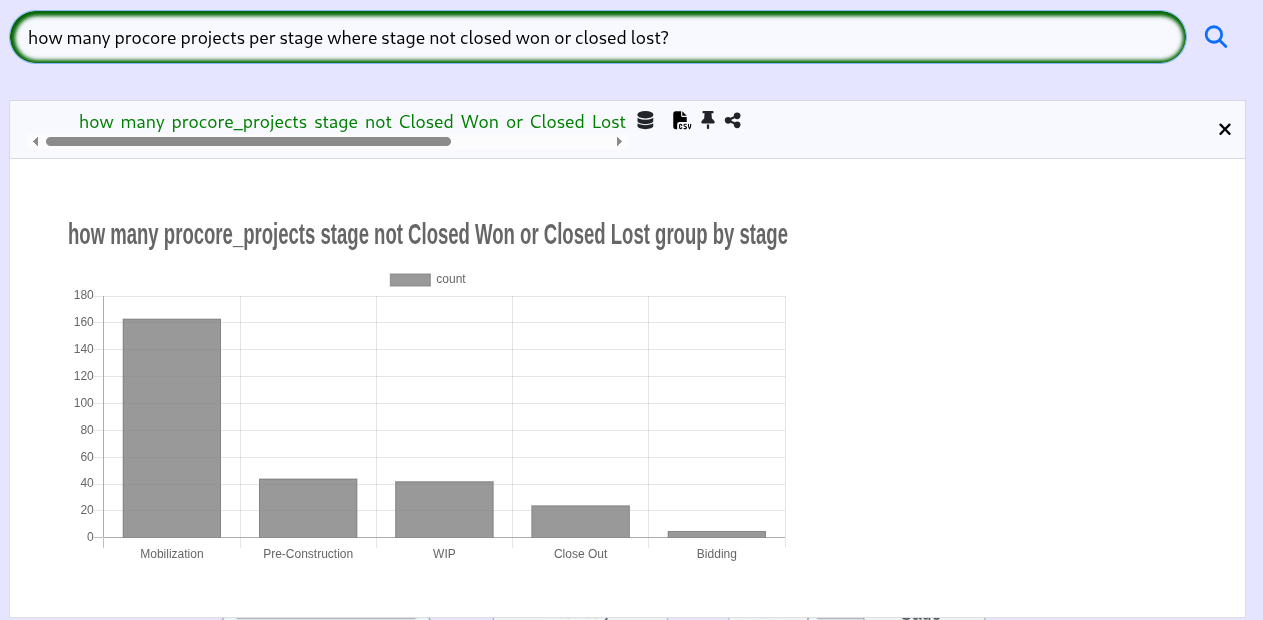Click the small Bidding bar
This screenshot has width=1263, height=620.
coord(716,534)
